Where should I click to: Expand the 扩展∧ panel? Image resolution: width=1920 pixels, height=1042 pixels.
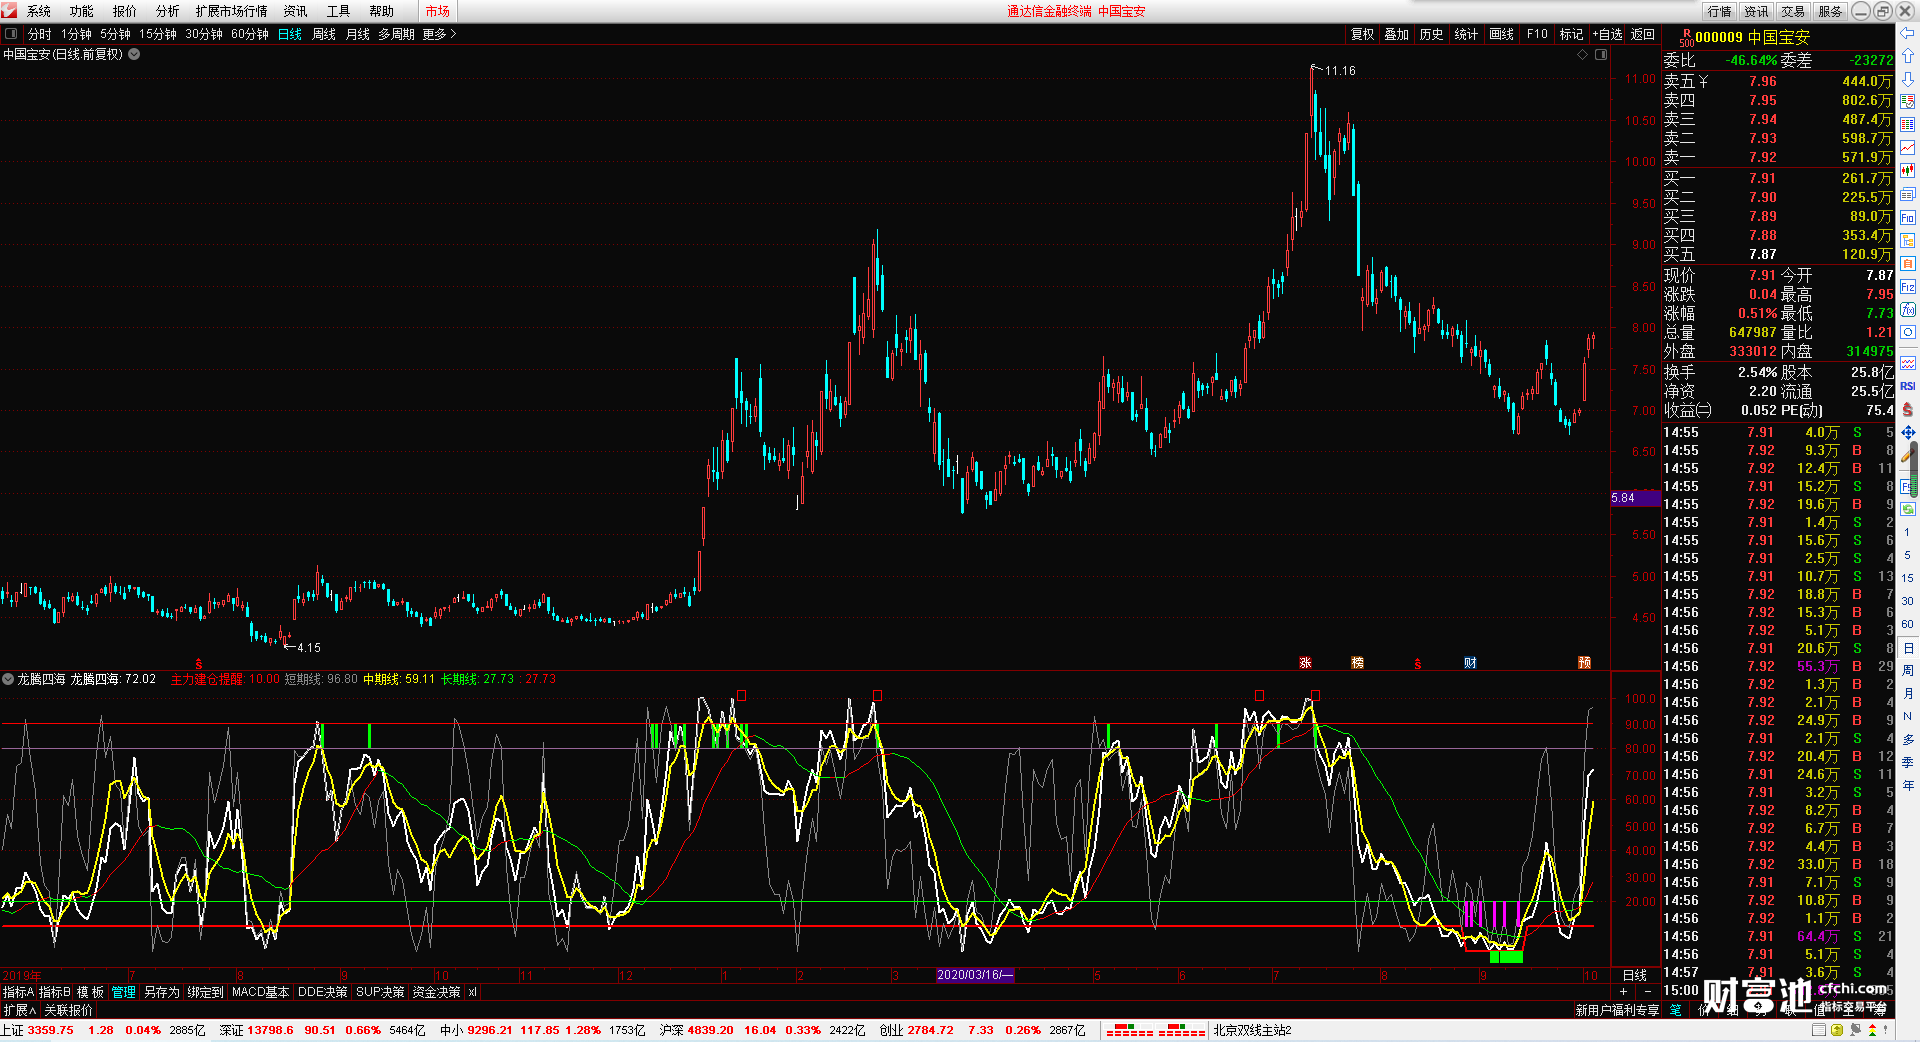tap(19, 1010)
